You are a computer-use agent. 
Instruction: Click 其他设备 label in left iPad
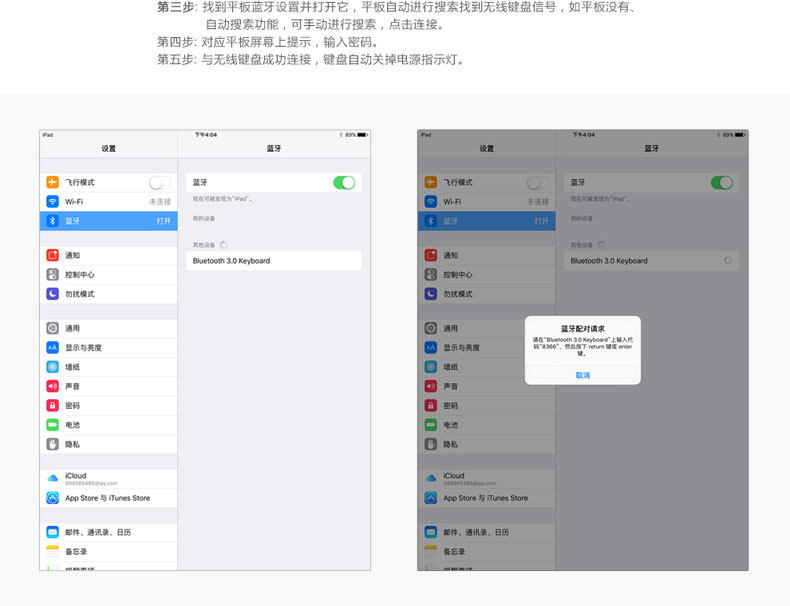(x=204, y=245)
